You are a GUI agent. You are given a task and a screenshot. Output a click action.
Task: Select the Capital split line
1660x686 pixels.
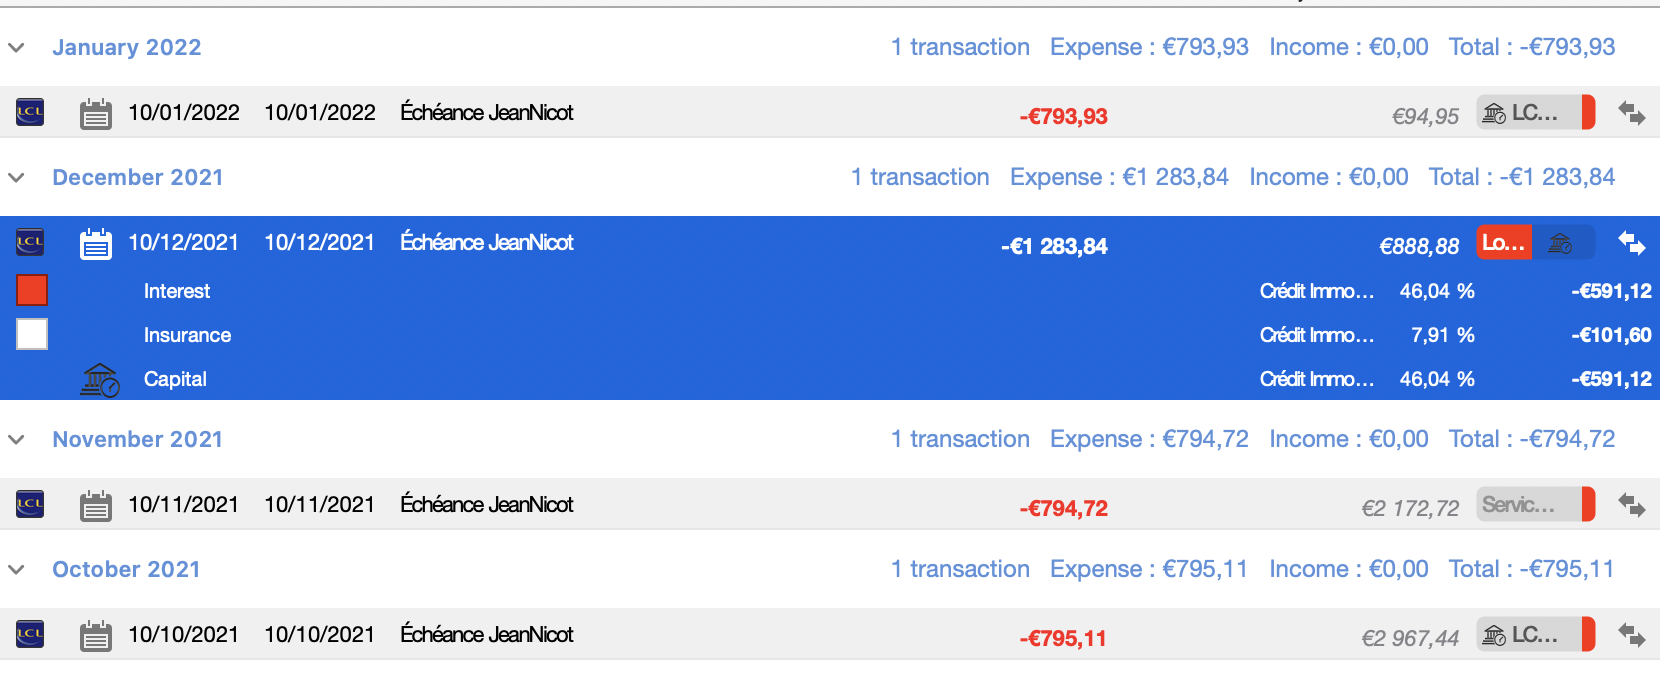coord(830,379)
